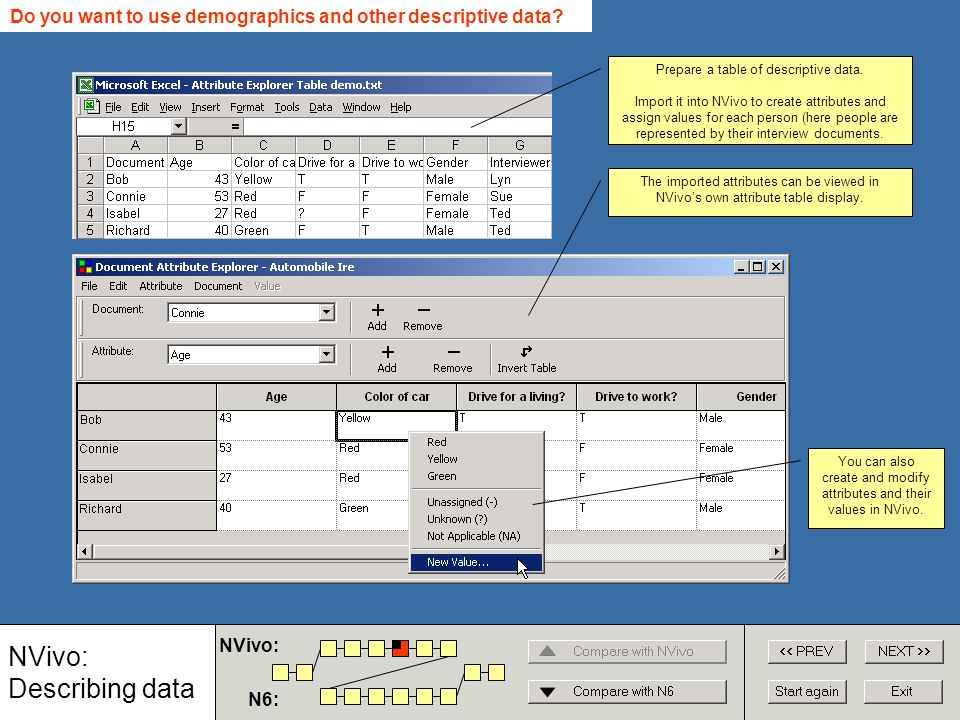This screenshot has height=720, width=960.
Task: Open the File menu in Document Attribute Explorer
Action: [x=89, y=286]
